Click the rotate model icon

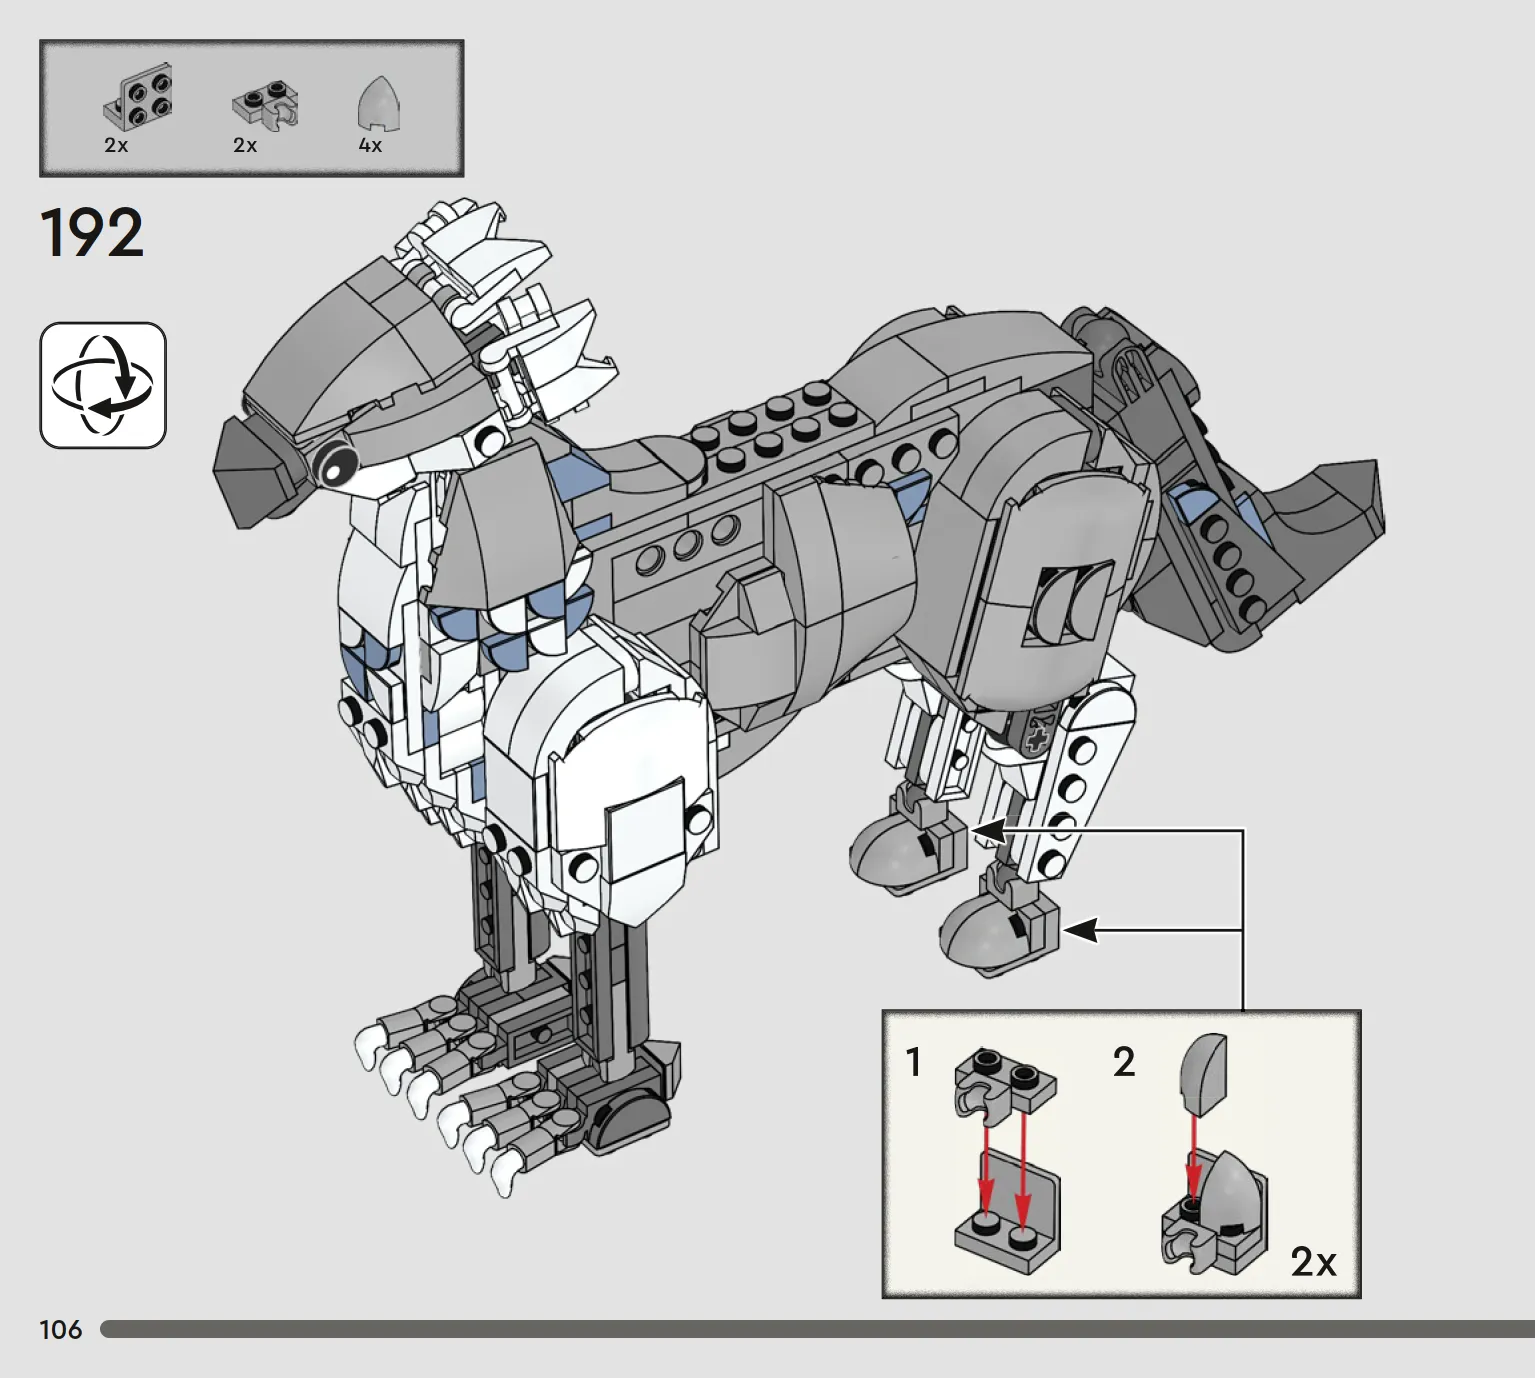tap(103, 385)
